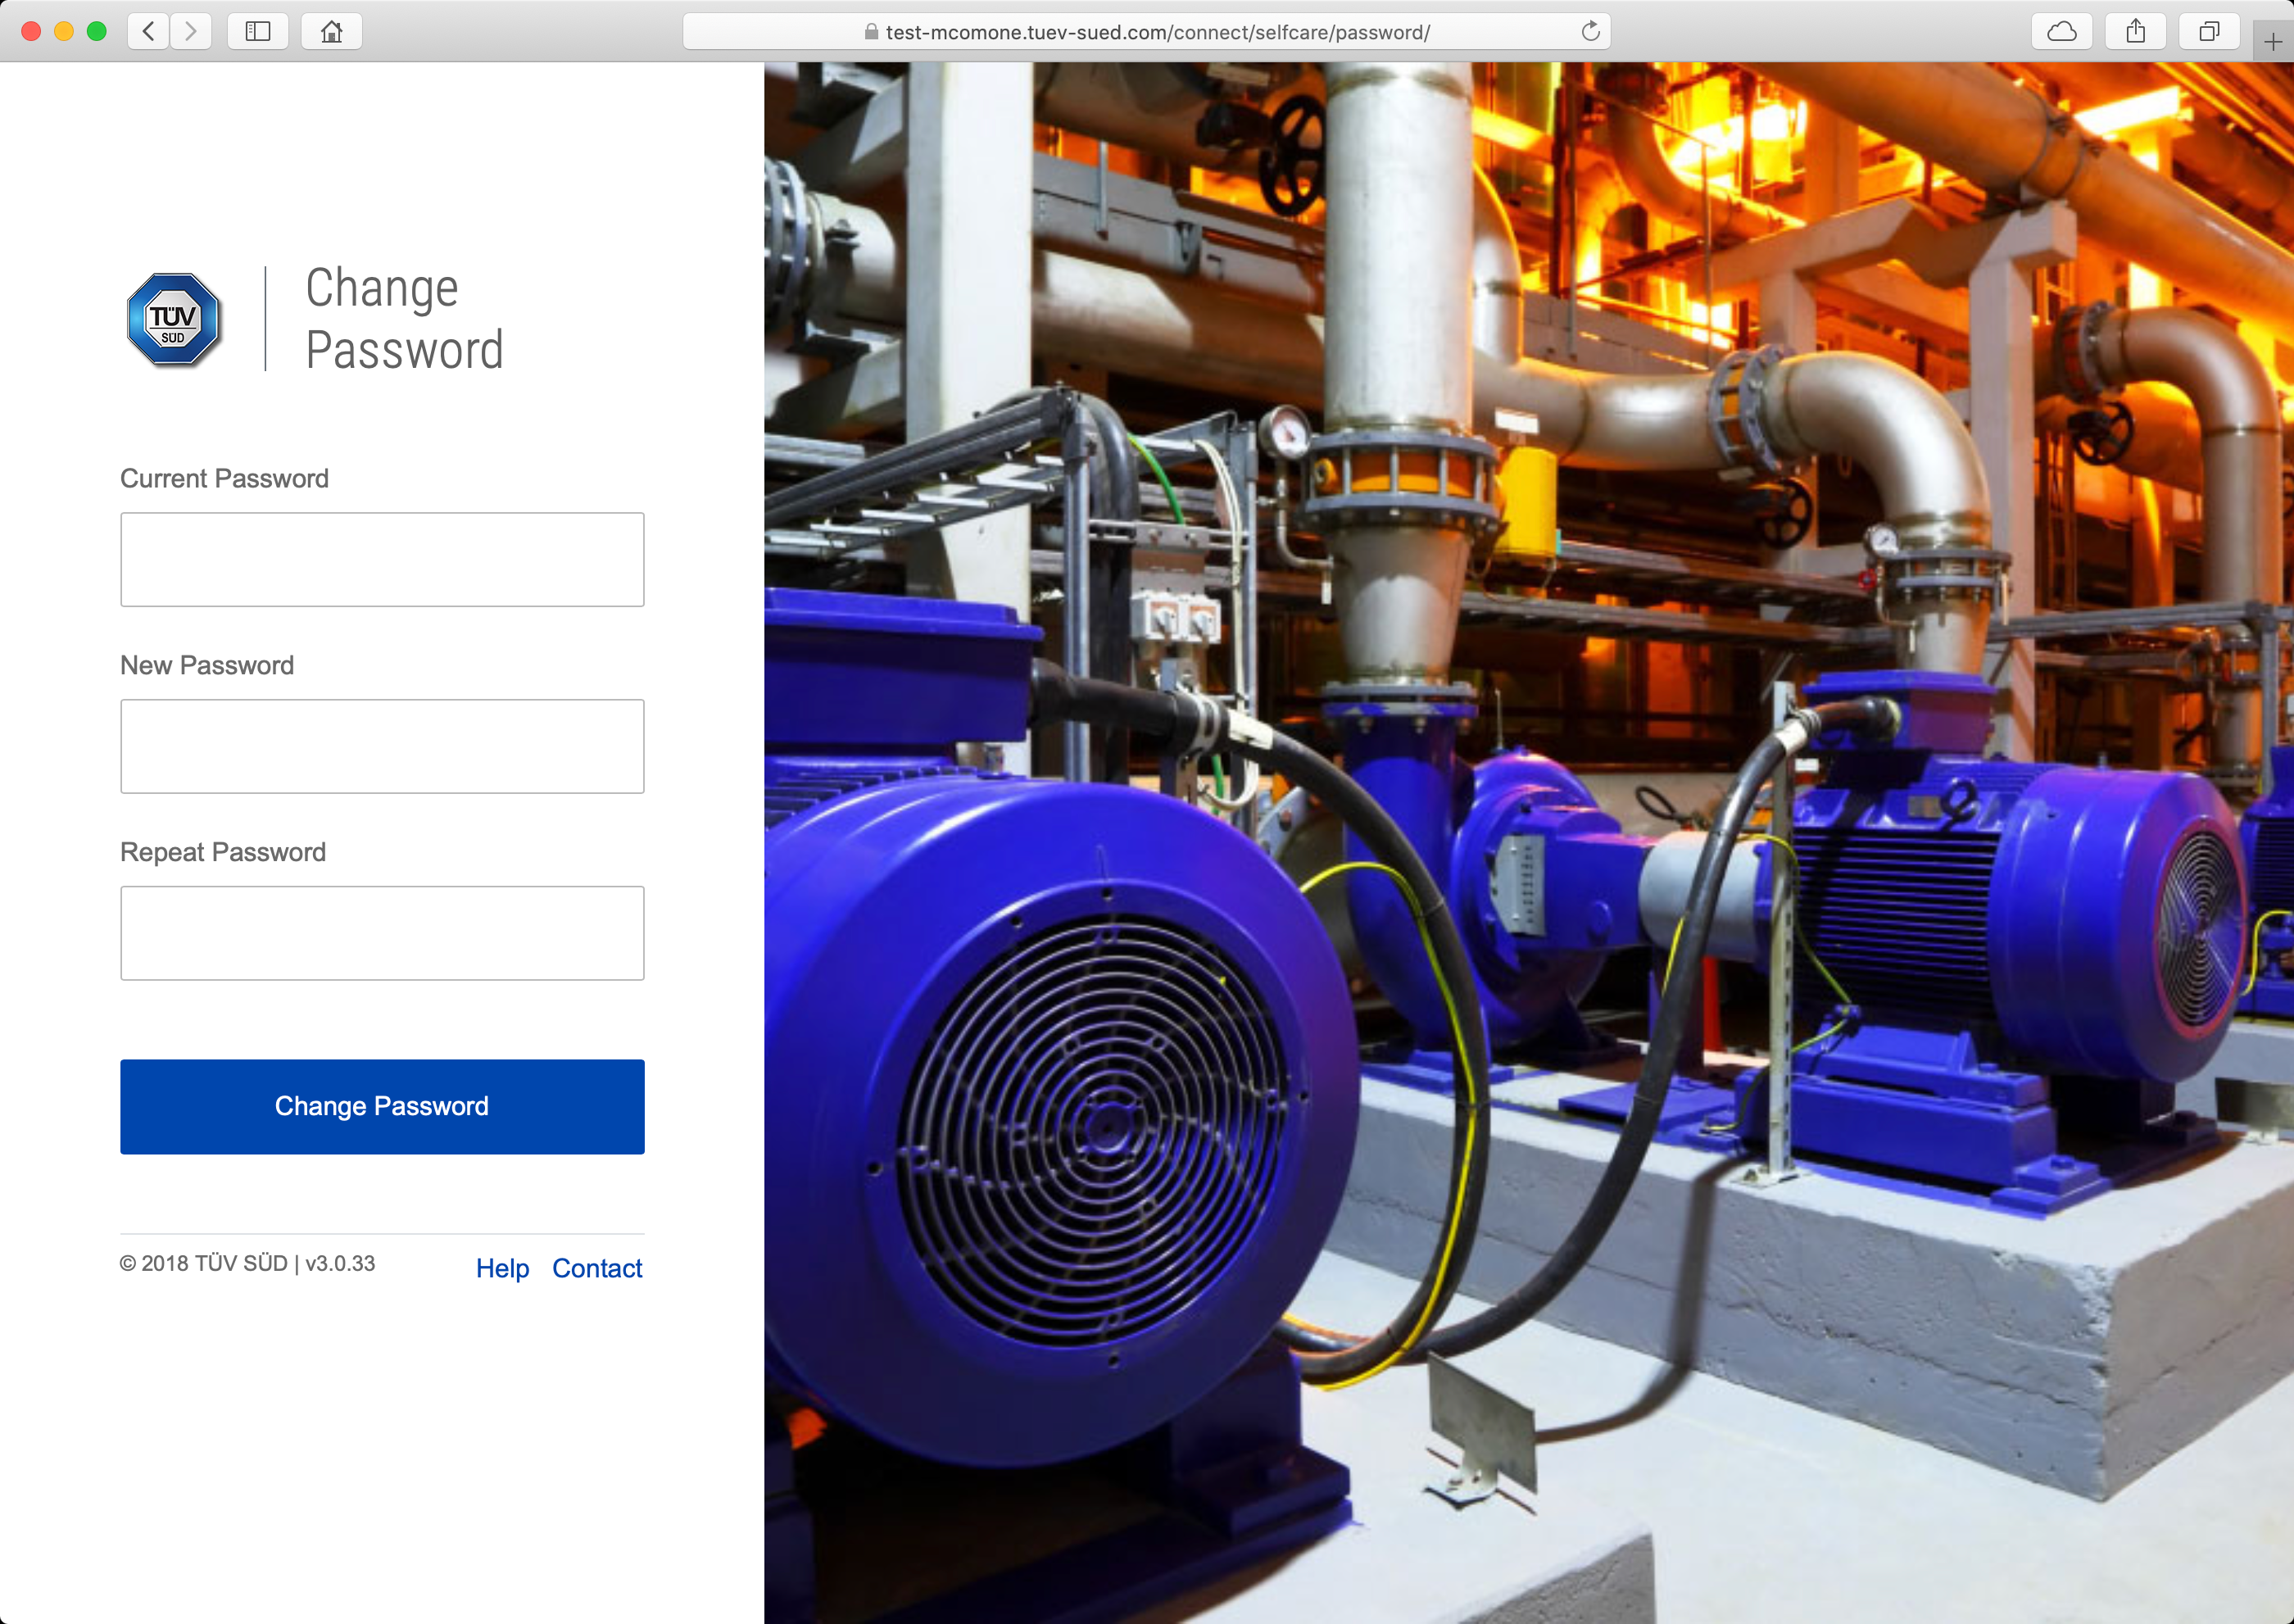Click the yellow minimize window button
Screen dimensions: 2294x1624
tap(64, 31)
